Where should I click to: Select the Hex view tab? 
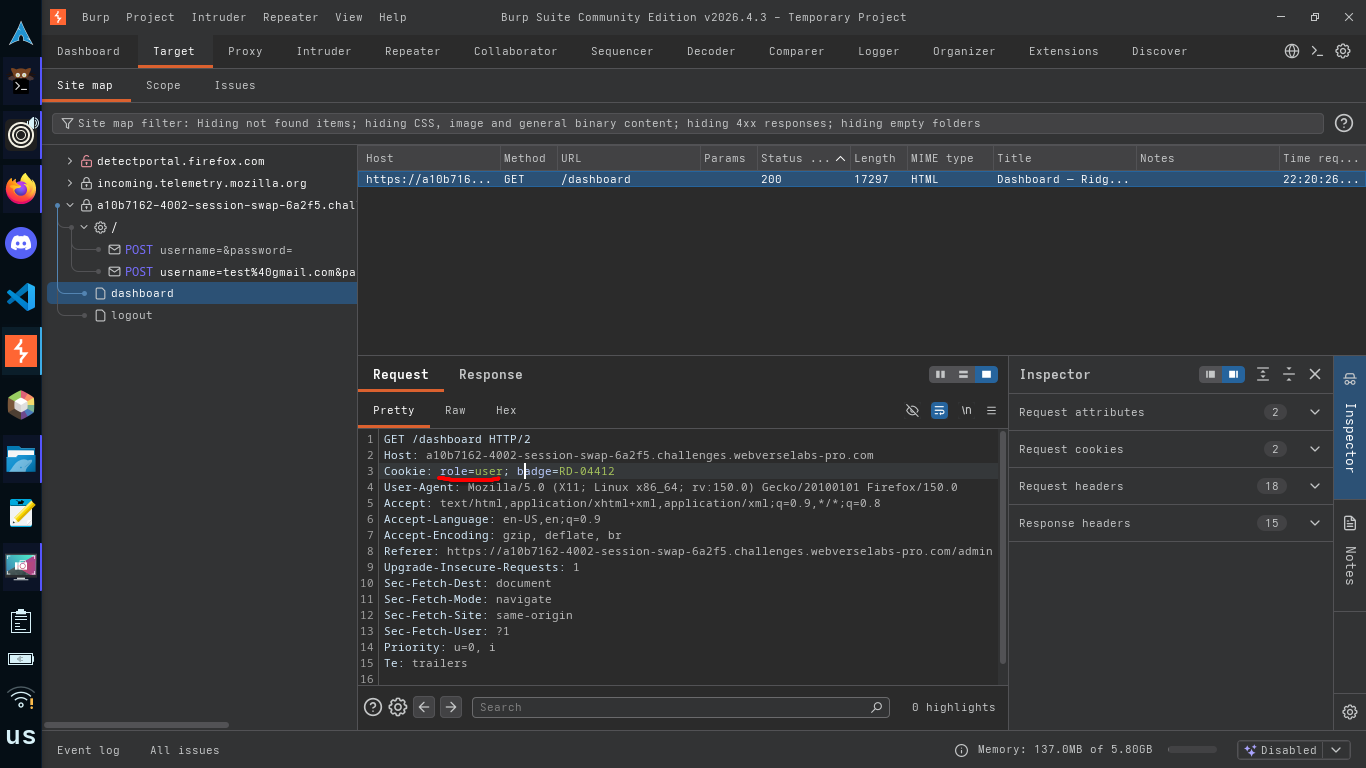pos(506,410)
